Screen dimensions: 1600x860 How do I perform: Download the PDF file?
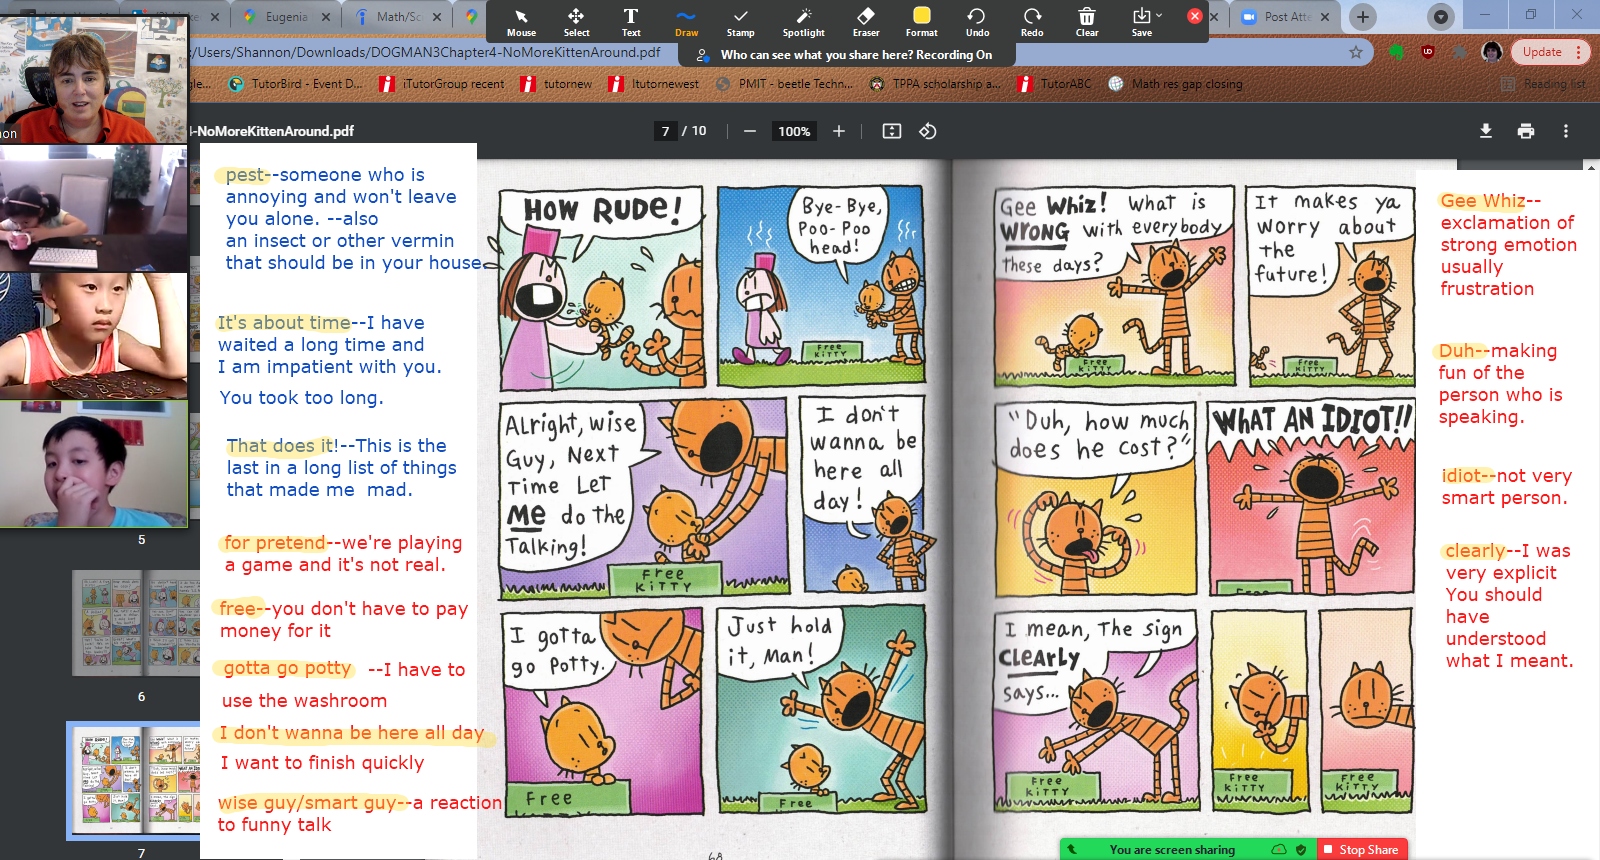(1486, 131)
